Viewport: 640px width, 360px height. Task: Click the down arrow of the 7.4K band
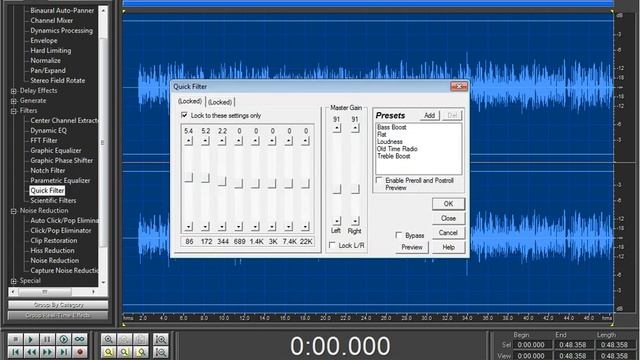tap(289, 226)
